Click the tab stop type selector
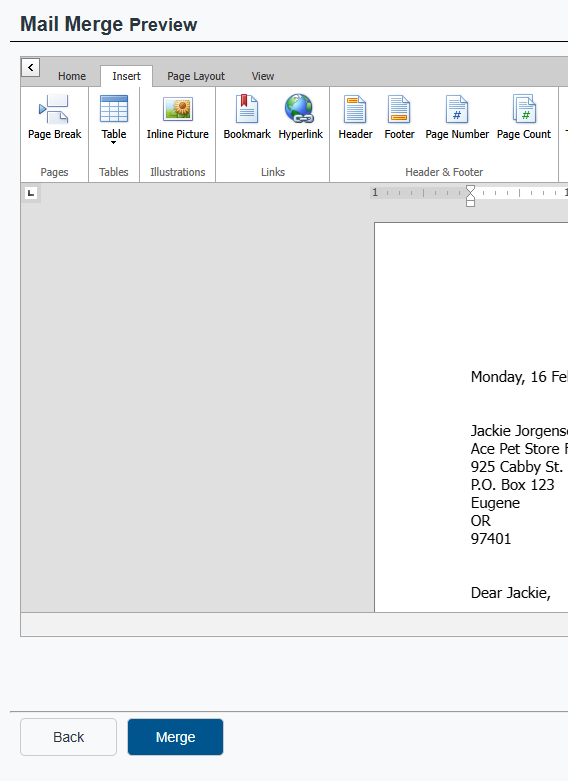Image resolution: width=568 pixels, height=781 pixels. pyautogui.click(x=31, y=193)
